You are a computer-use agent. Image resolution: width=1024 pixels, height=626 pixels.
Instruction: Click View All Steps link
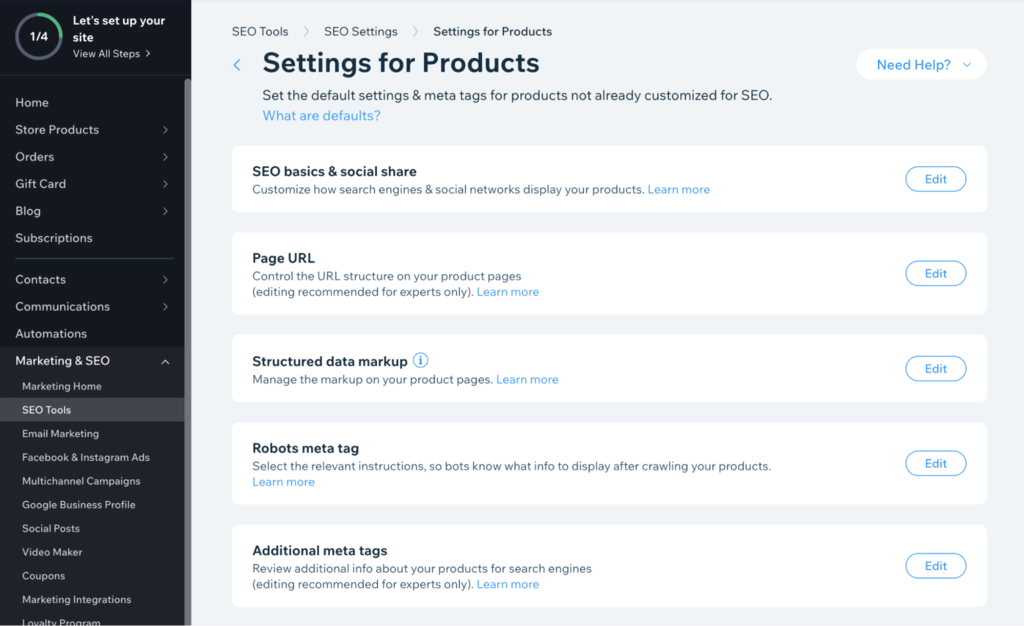[x=111, y=54]
